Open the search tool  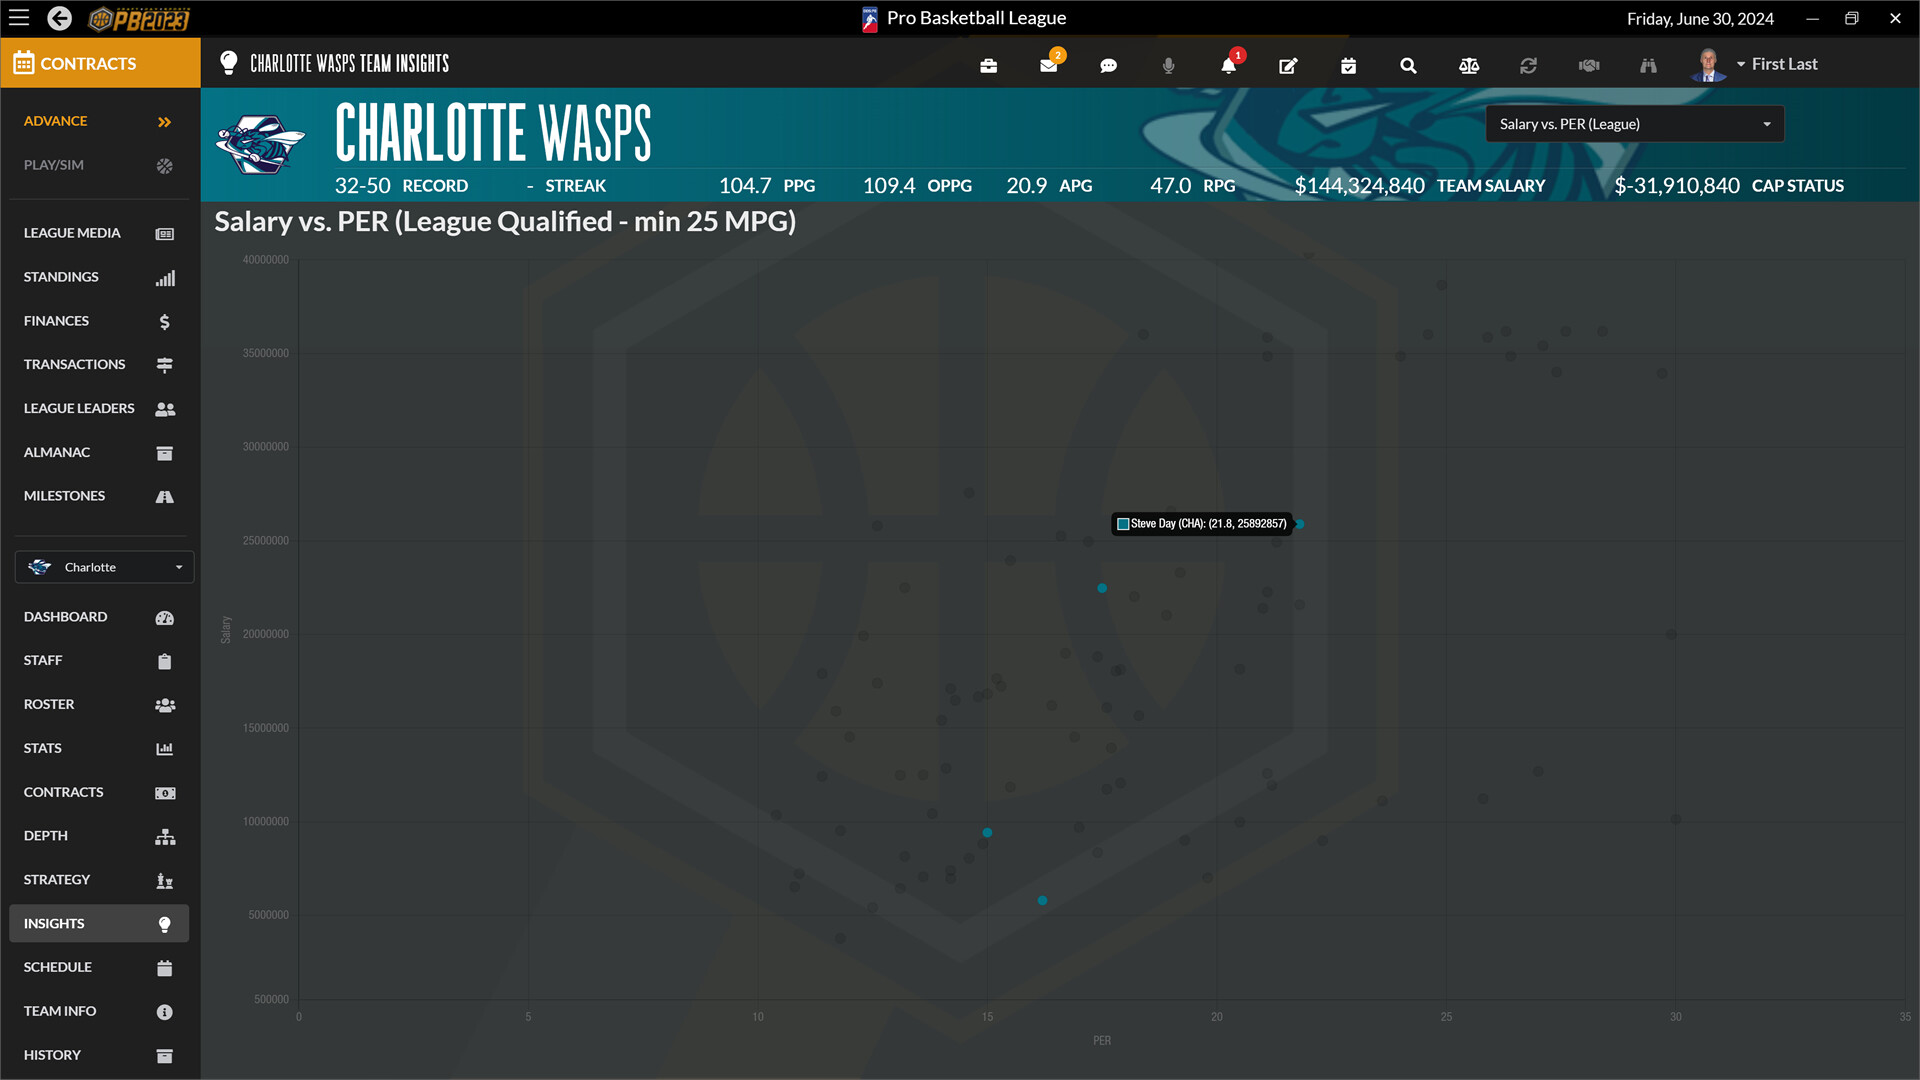1408,64
